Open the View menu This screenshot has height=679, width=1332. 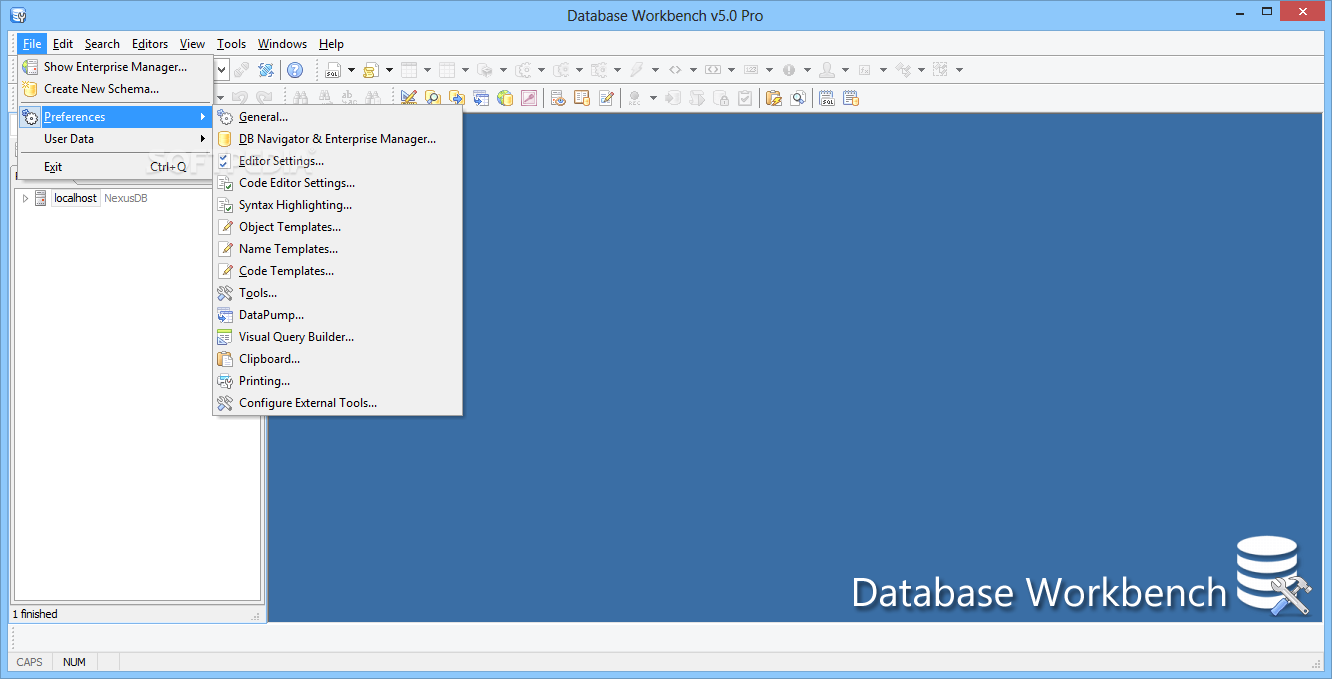pos(192,44)
